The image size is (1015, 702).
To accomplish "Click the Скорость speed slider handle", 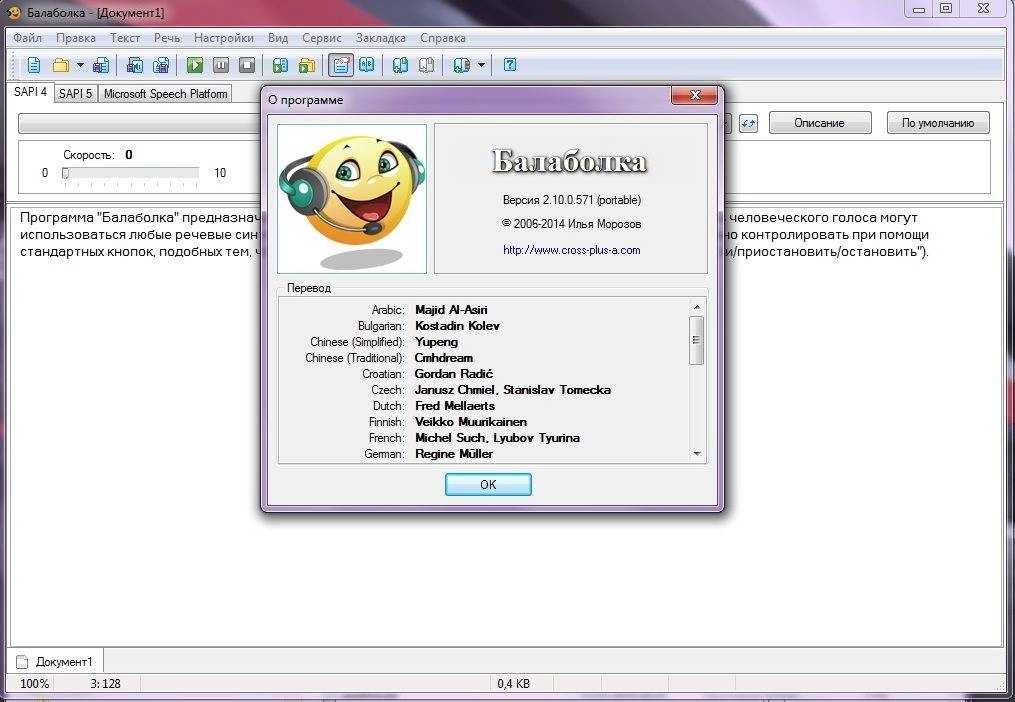I will [x=65, y=173].
